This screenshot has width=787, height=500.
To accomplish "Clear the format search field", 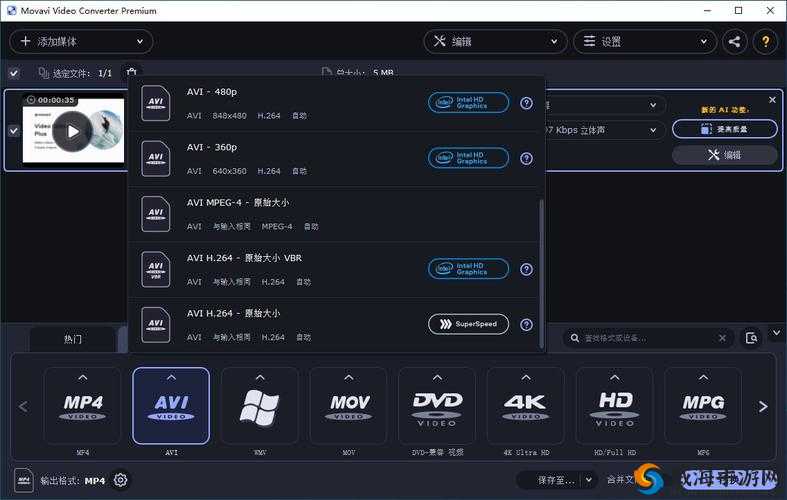I will tap(722, 338).
